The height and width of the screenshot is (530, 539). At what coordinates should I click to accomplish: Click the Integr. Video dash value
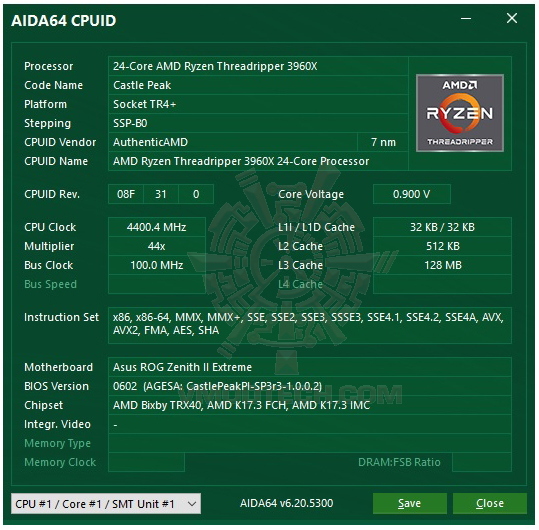[116, 426]
